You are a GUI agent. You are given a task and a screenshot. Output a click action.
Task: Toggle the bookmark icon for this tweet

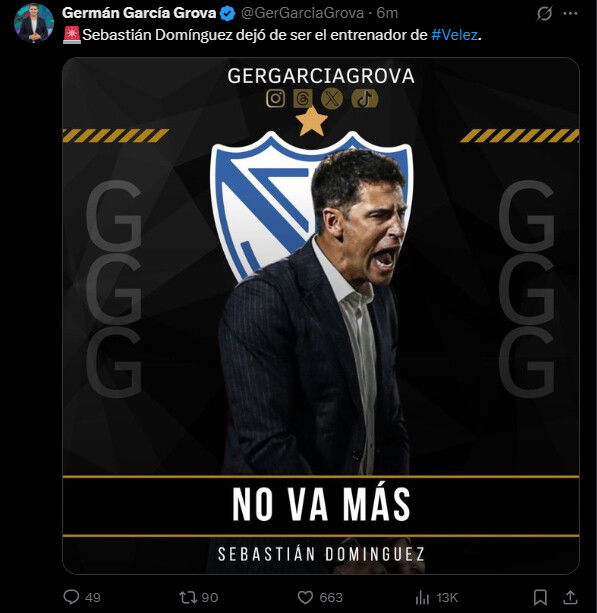coord(540,597)
